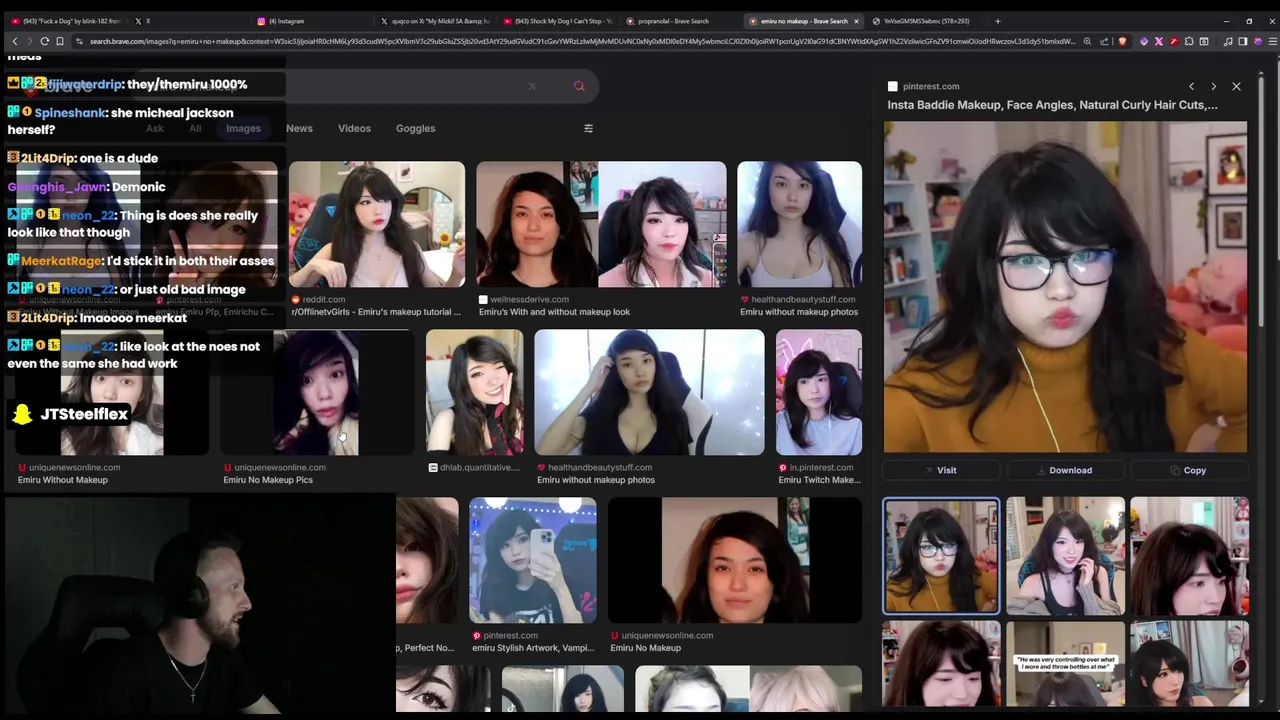
Task: Bookmark this page with the bookmark icon
Action: [60, 41]
